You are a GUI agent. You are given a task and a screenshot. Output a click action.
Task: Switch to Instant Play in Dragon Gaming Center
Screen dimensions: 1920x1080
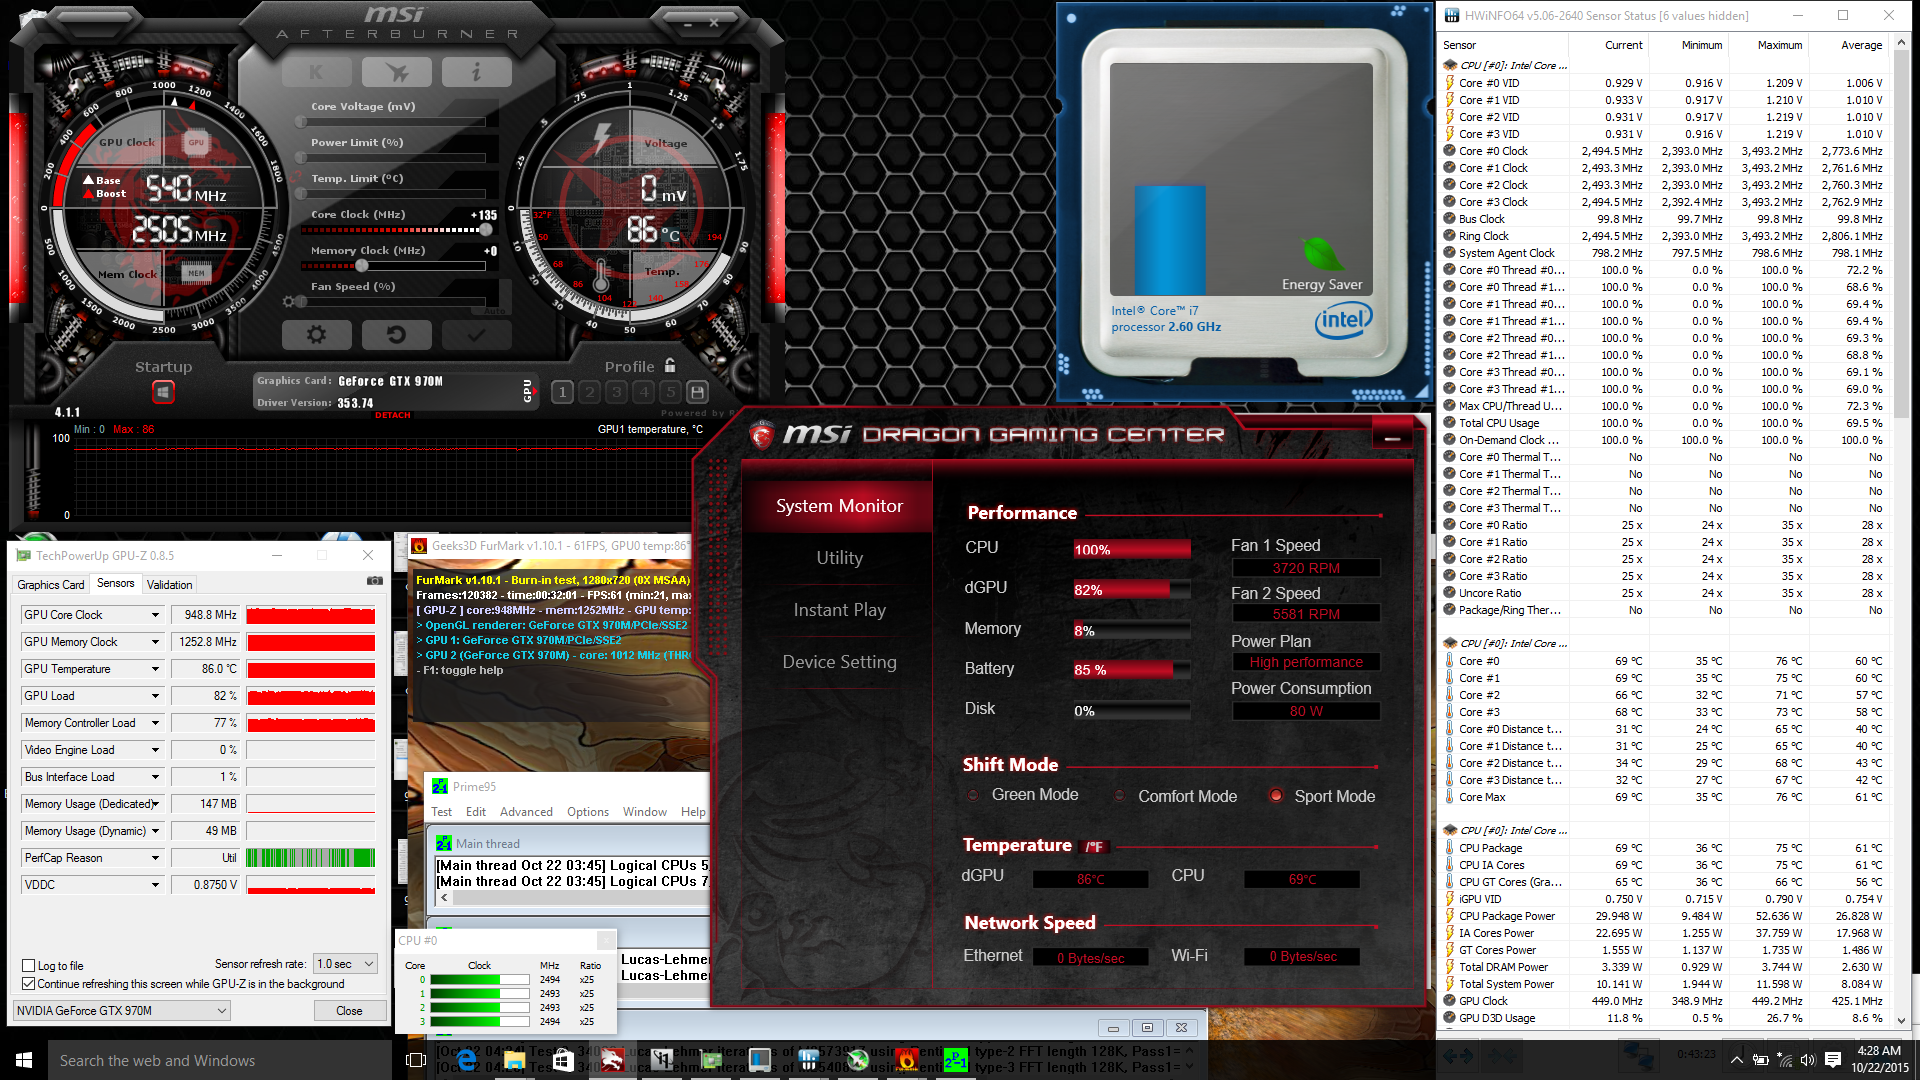[x=839, y=610]
